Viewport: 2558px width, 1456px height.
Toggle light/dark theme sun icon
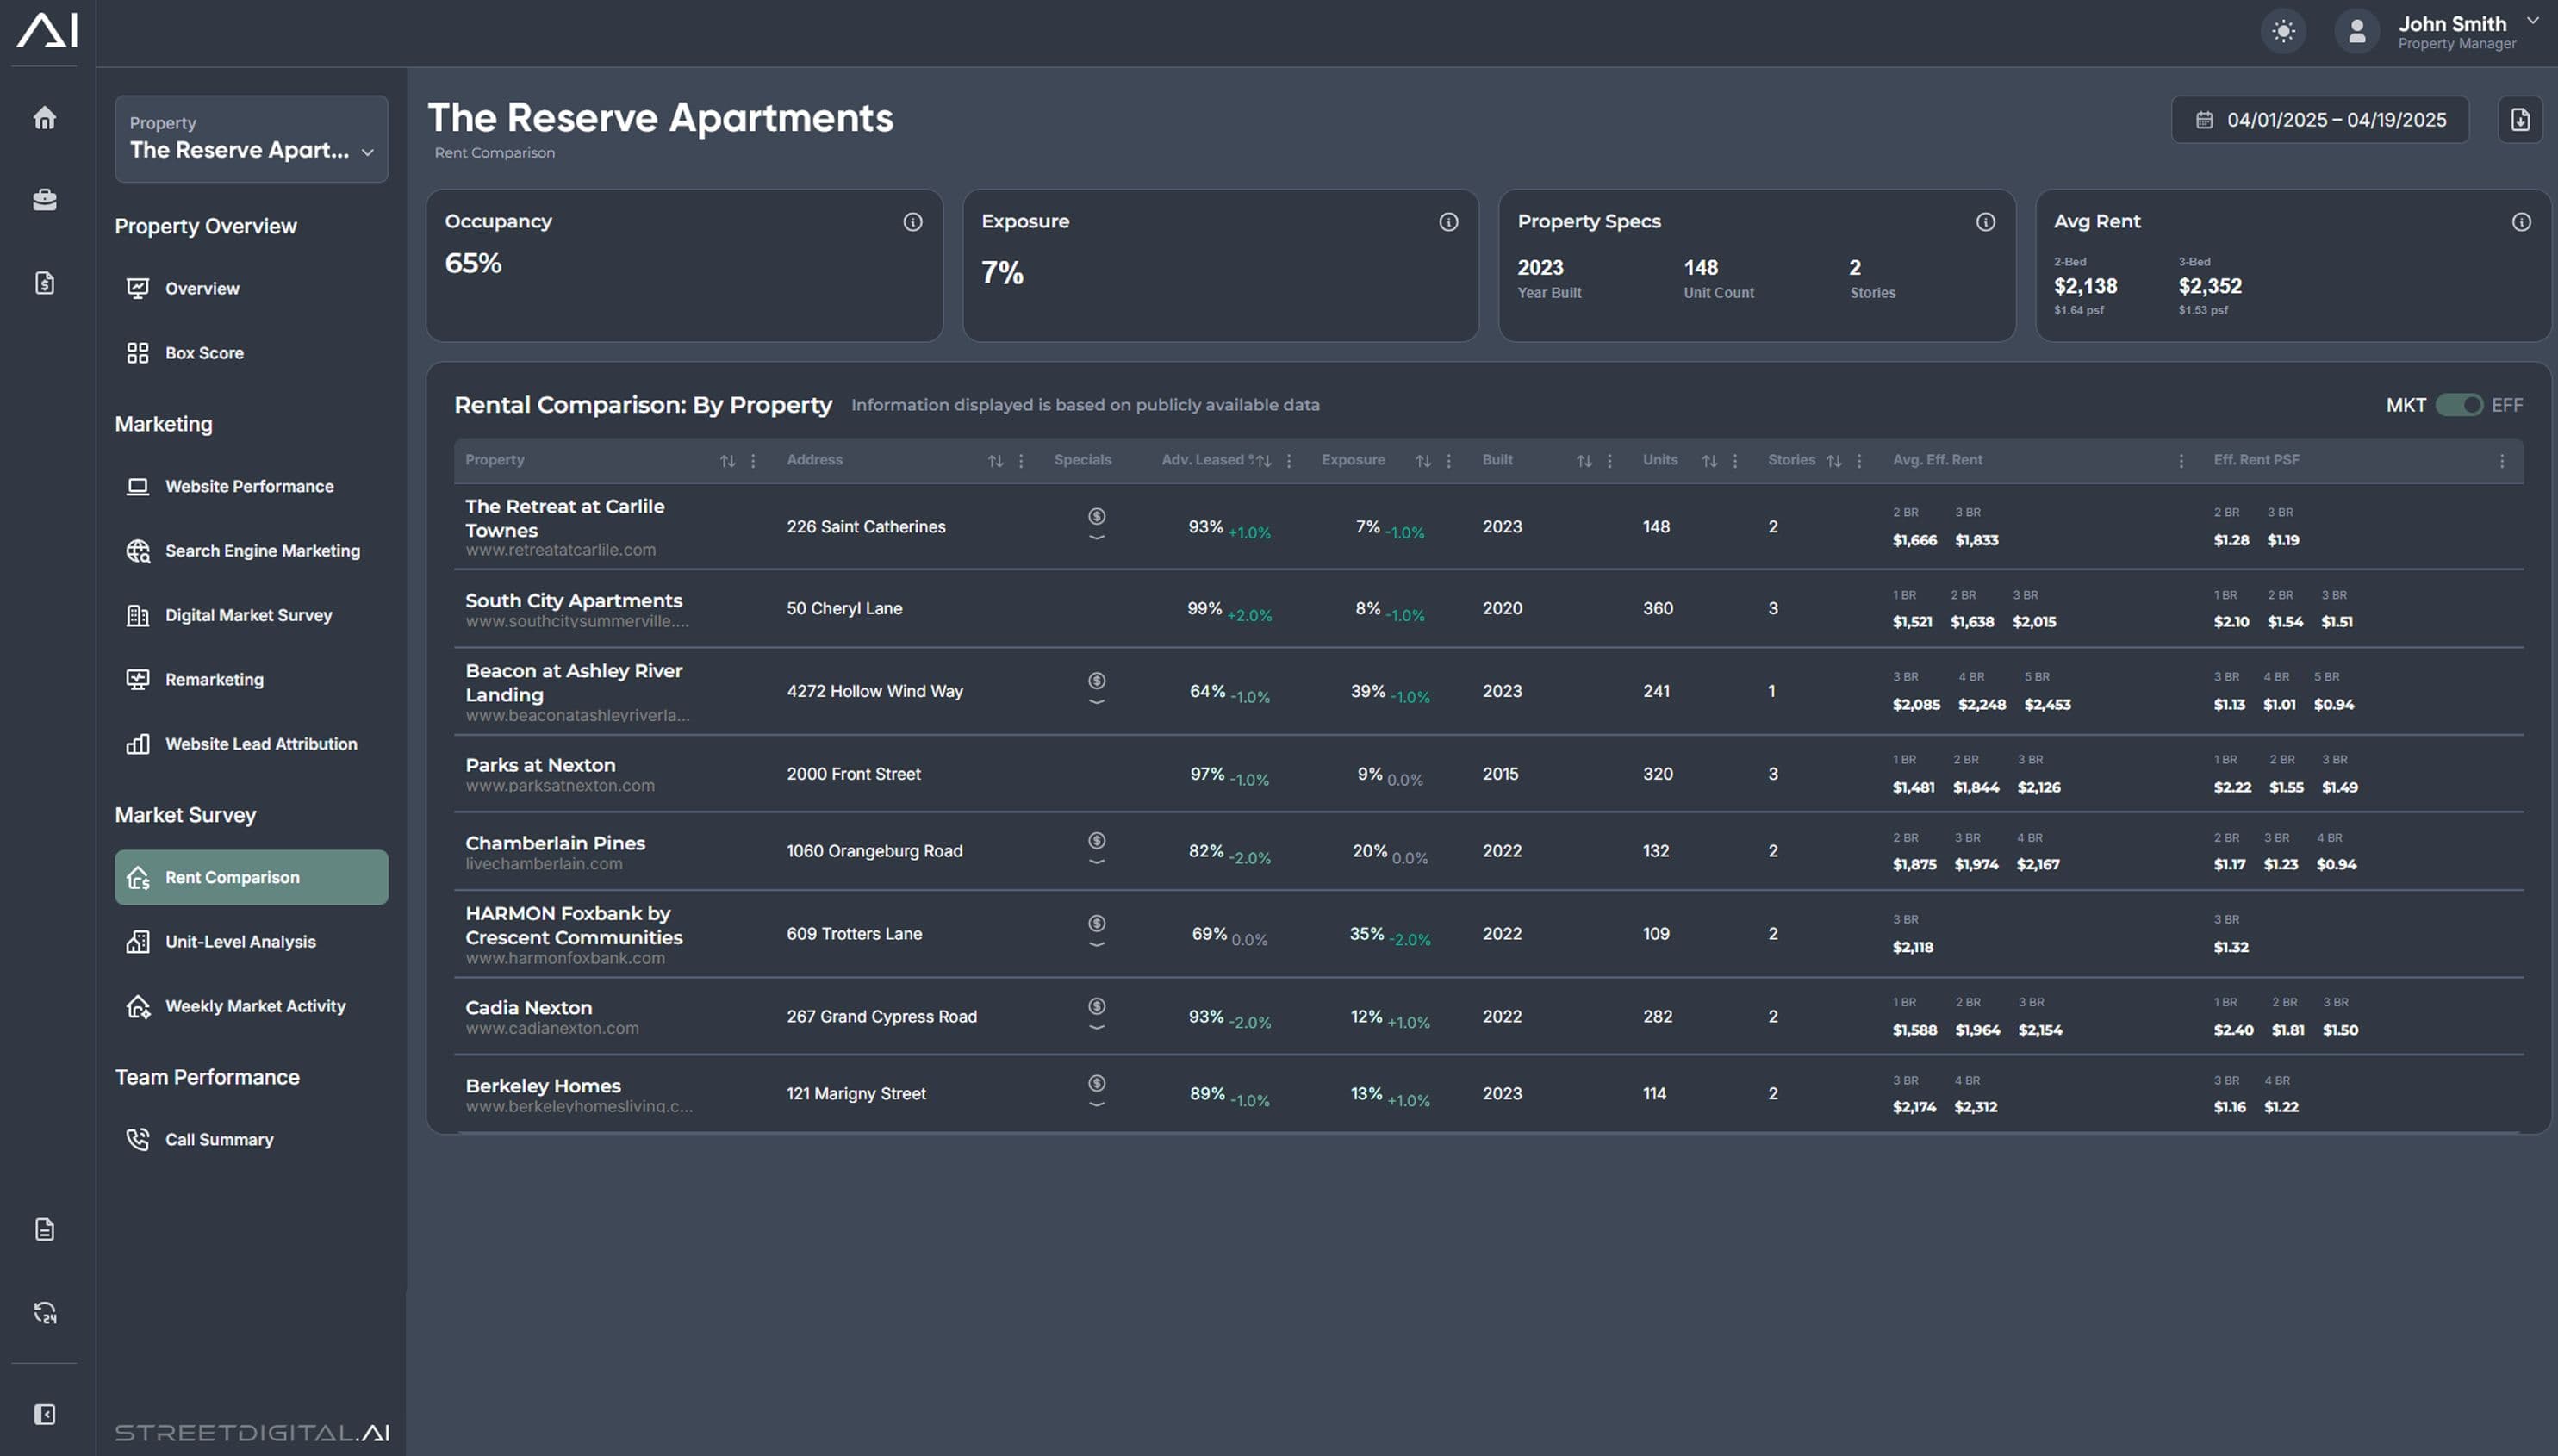click(x=2283, y=31)
